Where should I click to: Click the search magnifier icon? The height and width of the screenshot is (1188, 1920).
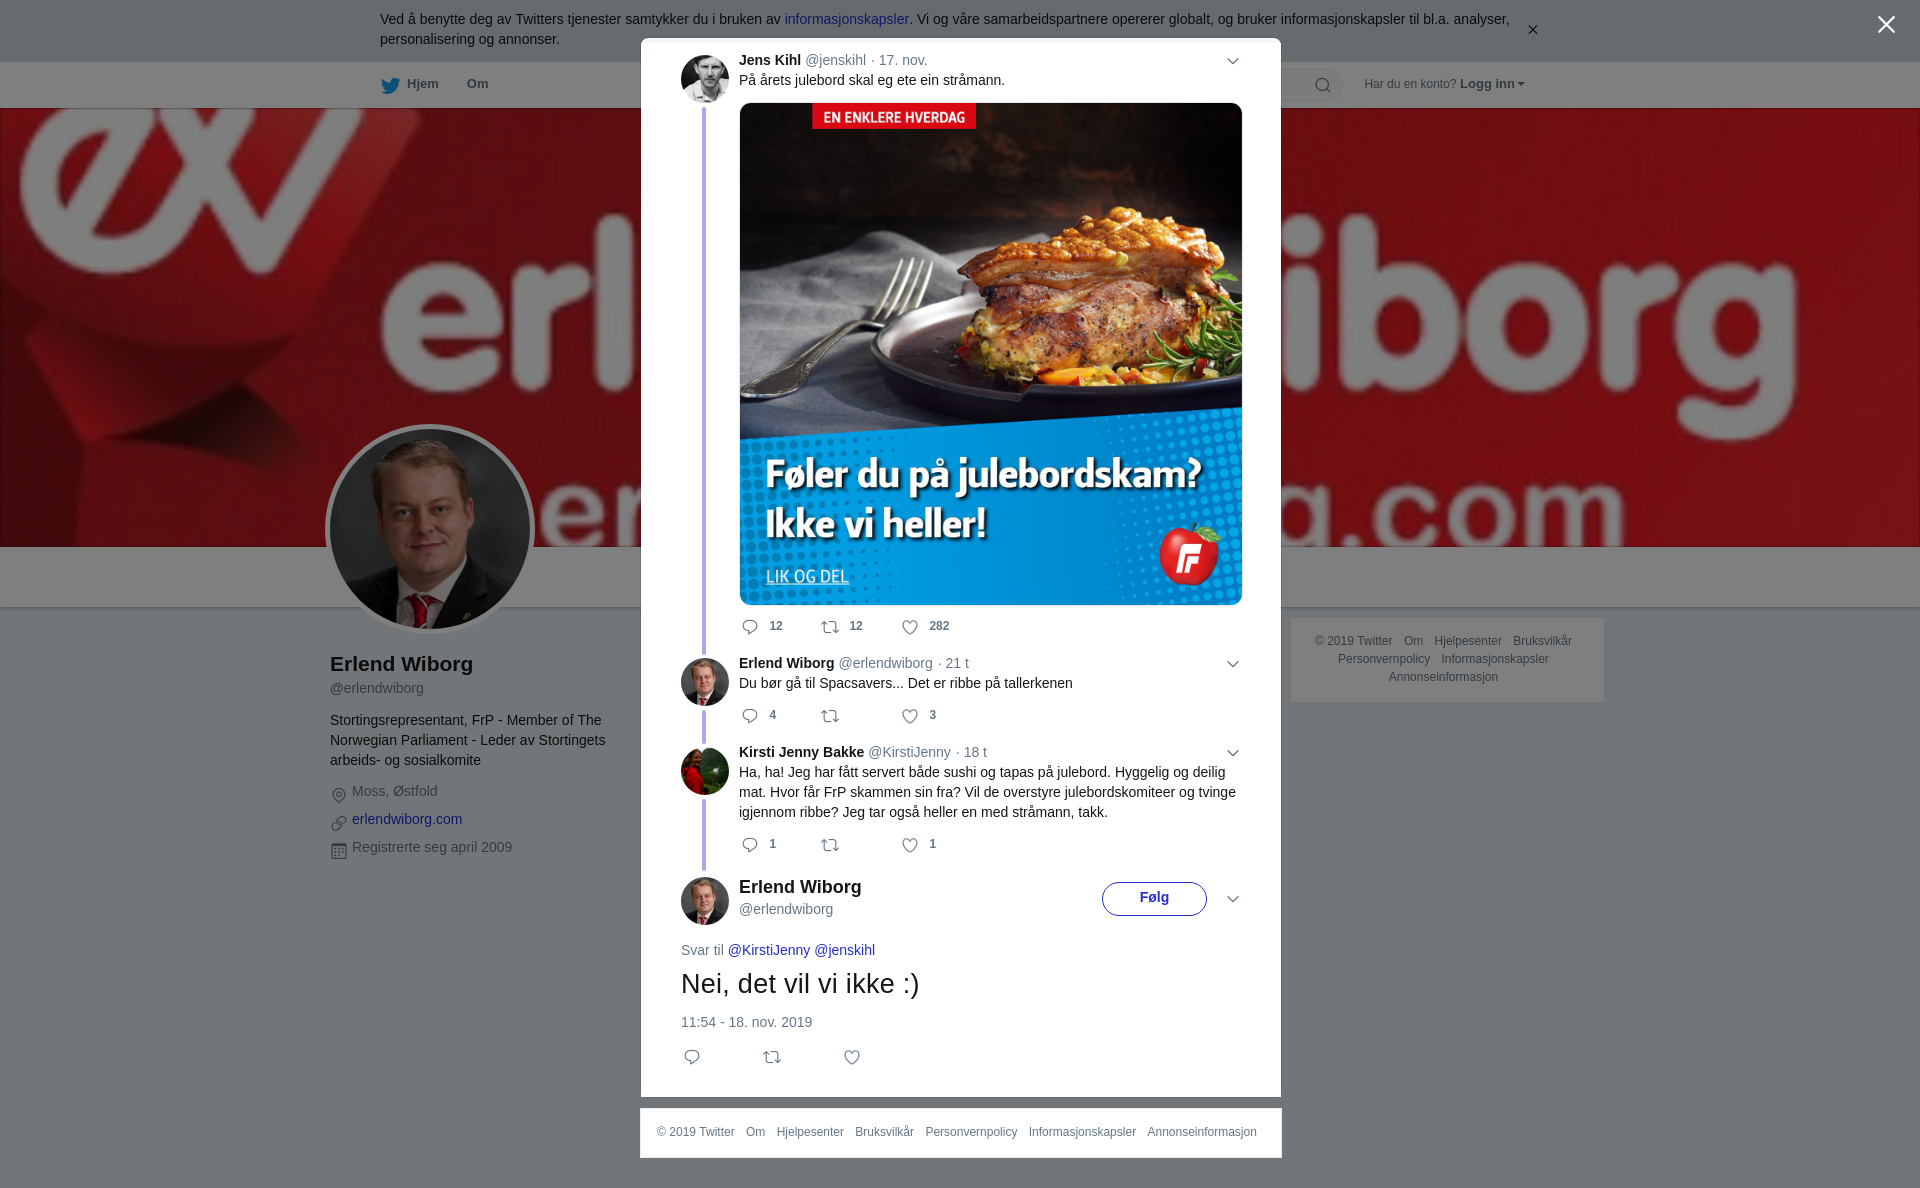click(1323, 85)
